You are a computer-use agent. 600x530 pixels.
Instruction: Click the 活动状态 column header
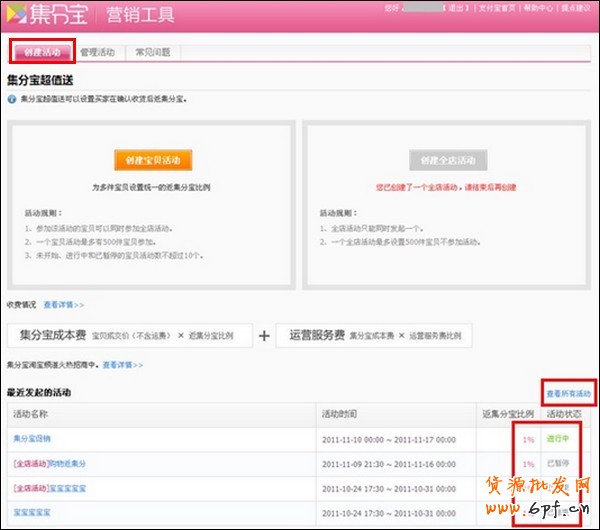pos(562,414)
